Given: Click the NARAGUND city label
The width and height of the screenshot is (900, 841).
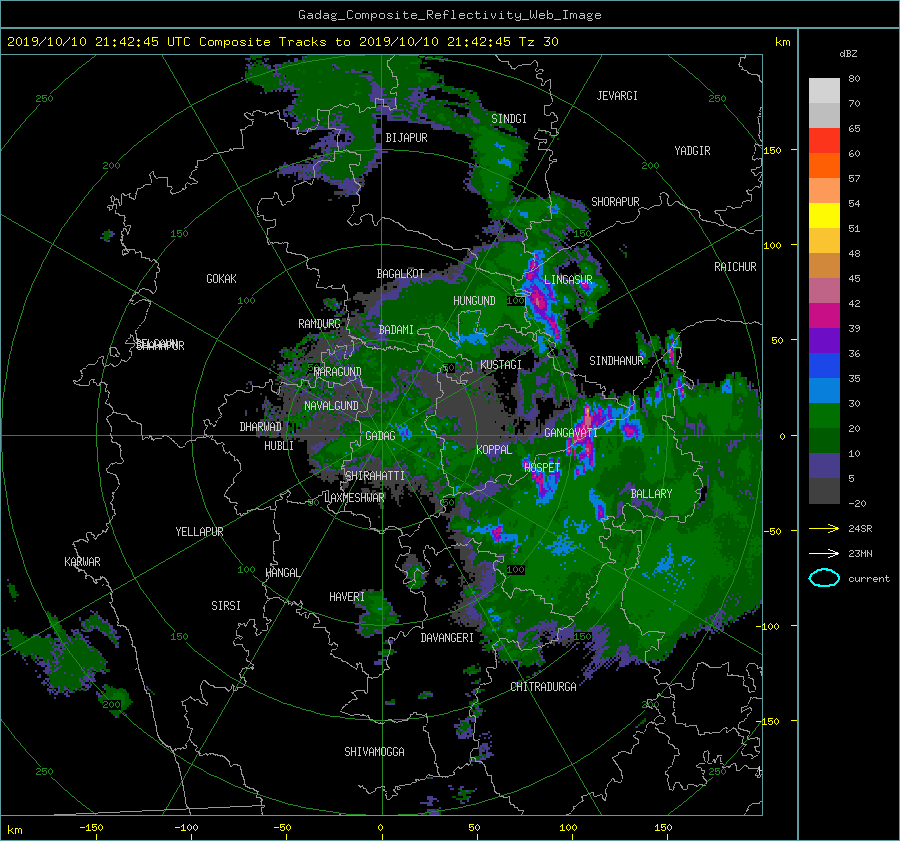Looking at the screenshot, I should click(338, 372).
